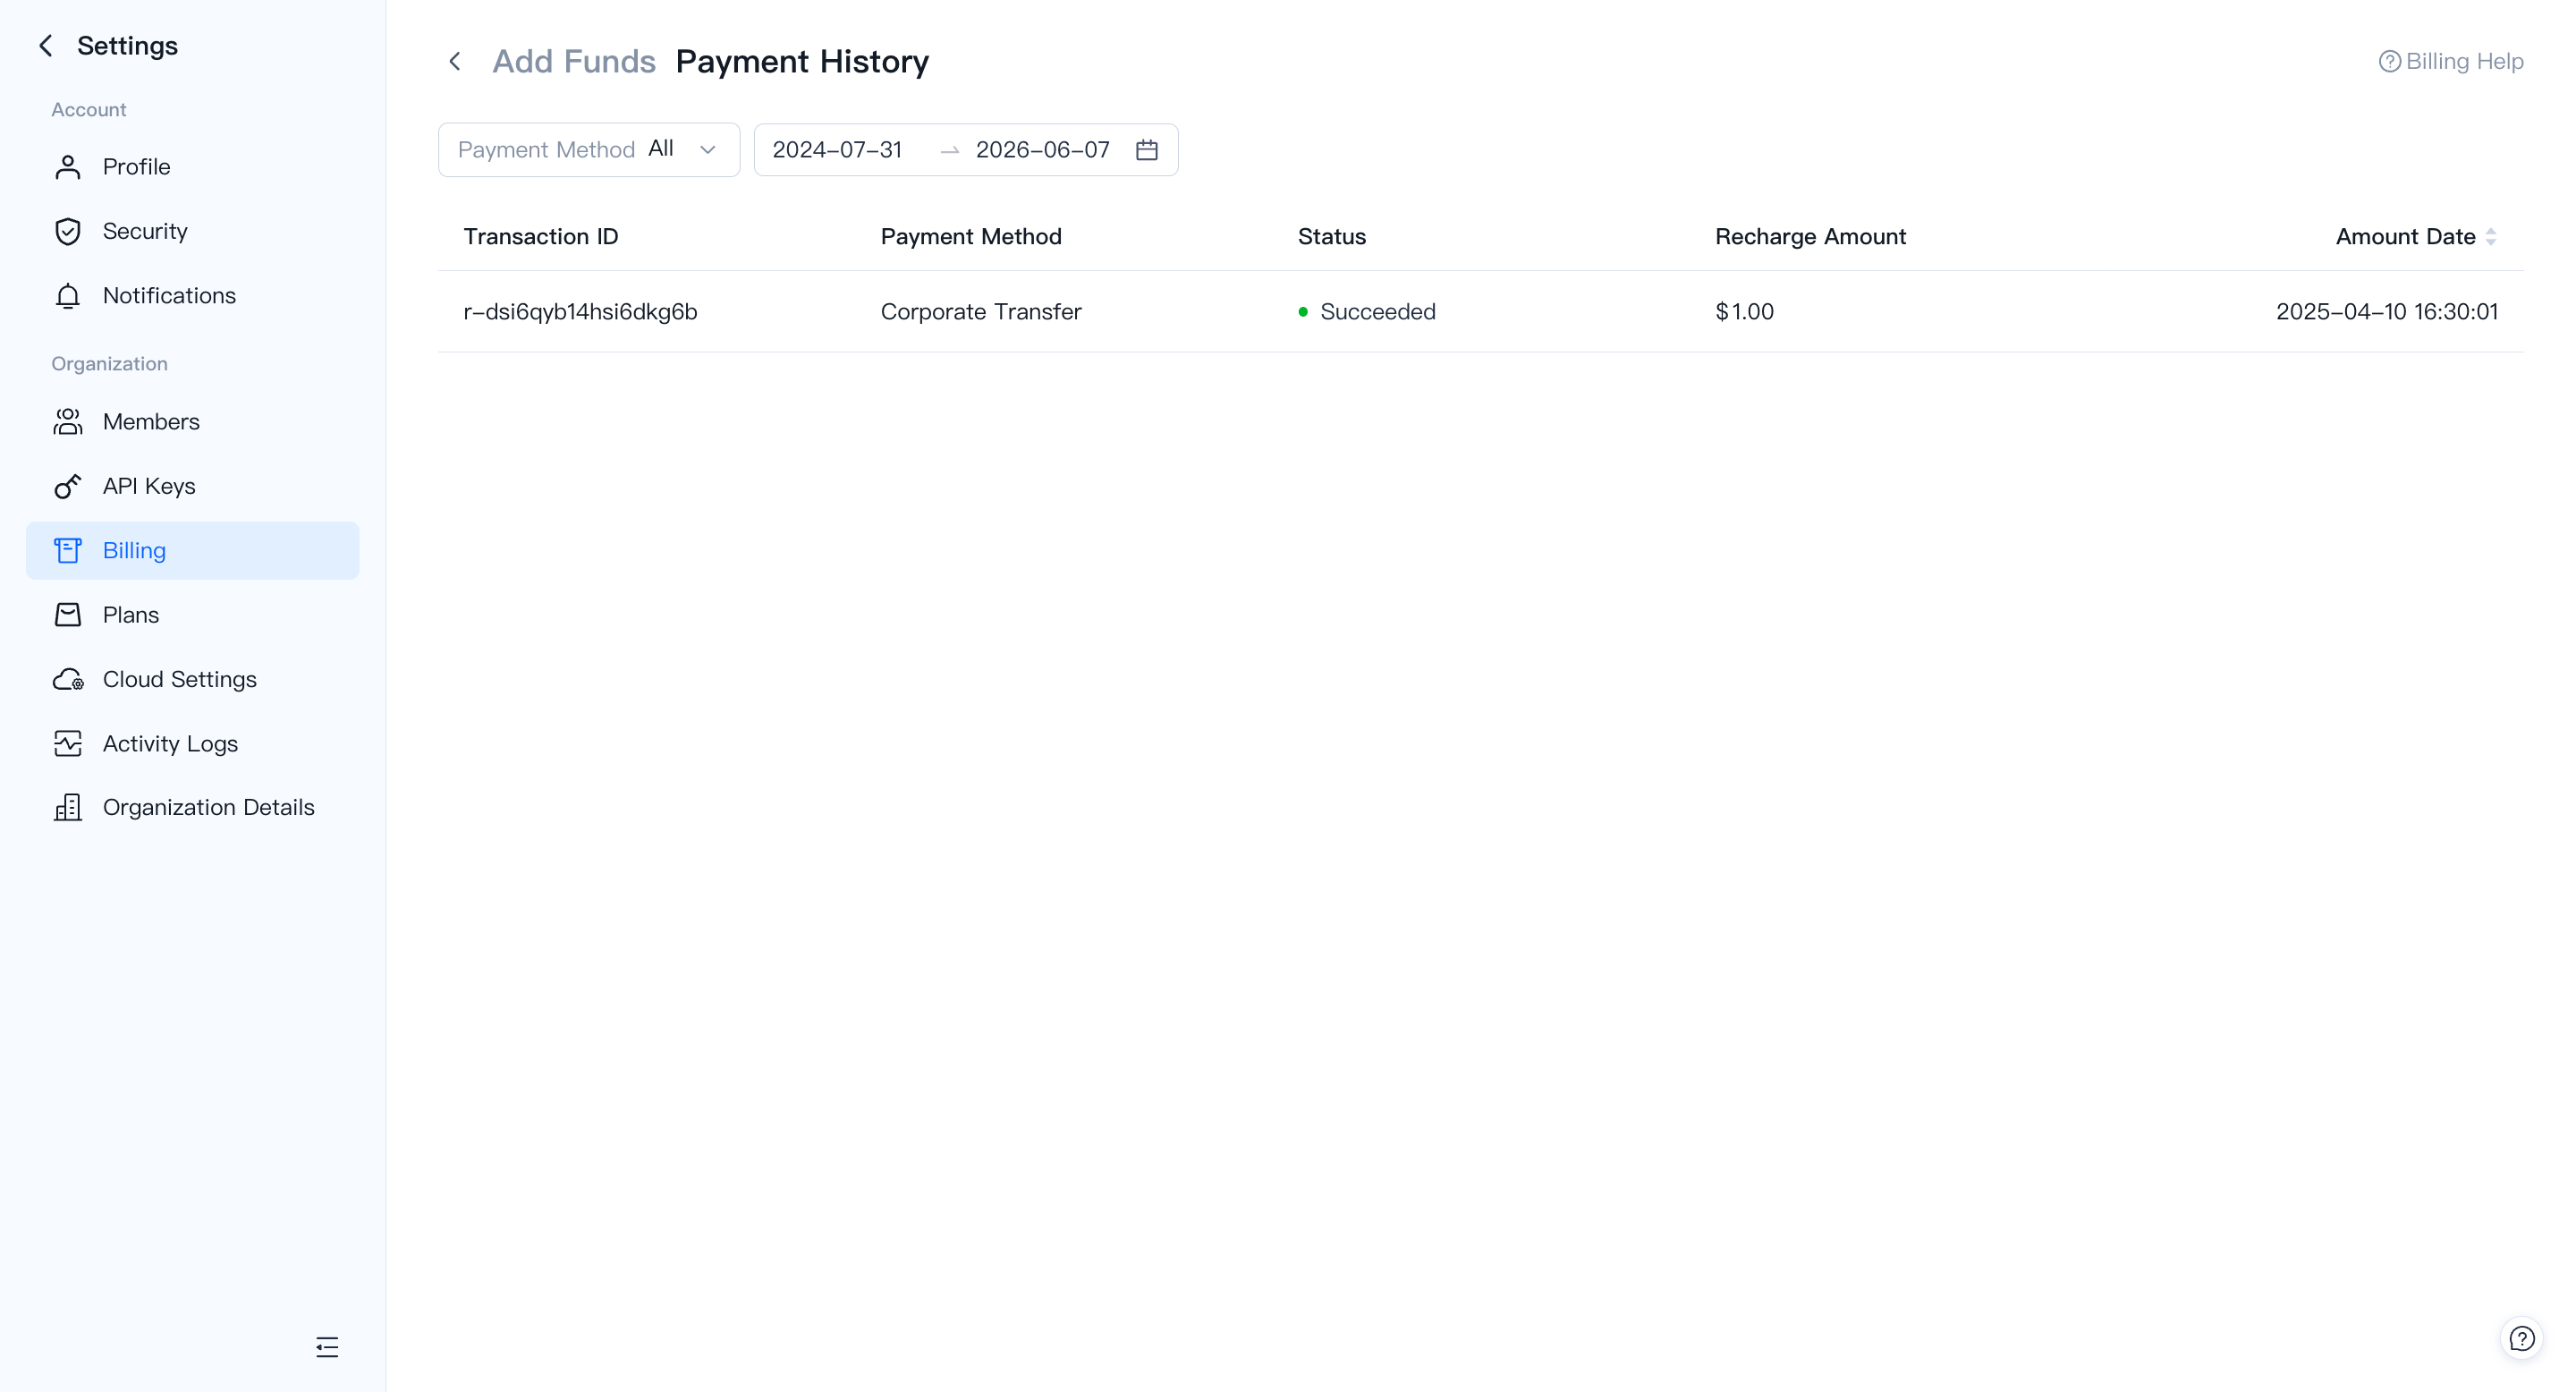Click the Settings back arrow

tap(46, 46)
